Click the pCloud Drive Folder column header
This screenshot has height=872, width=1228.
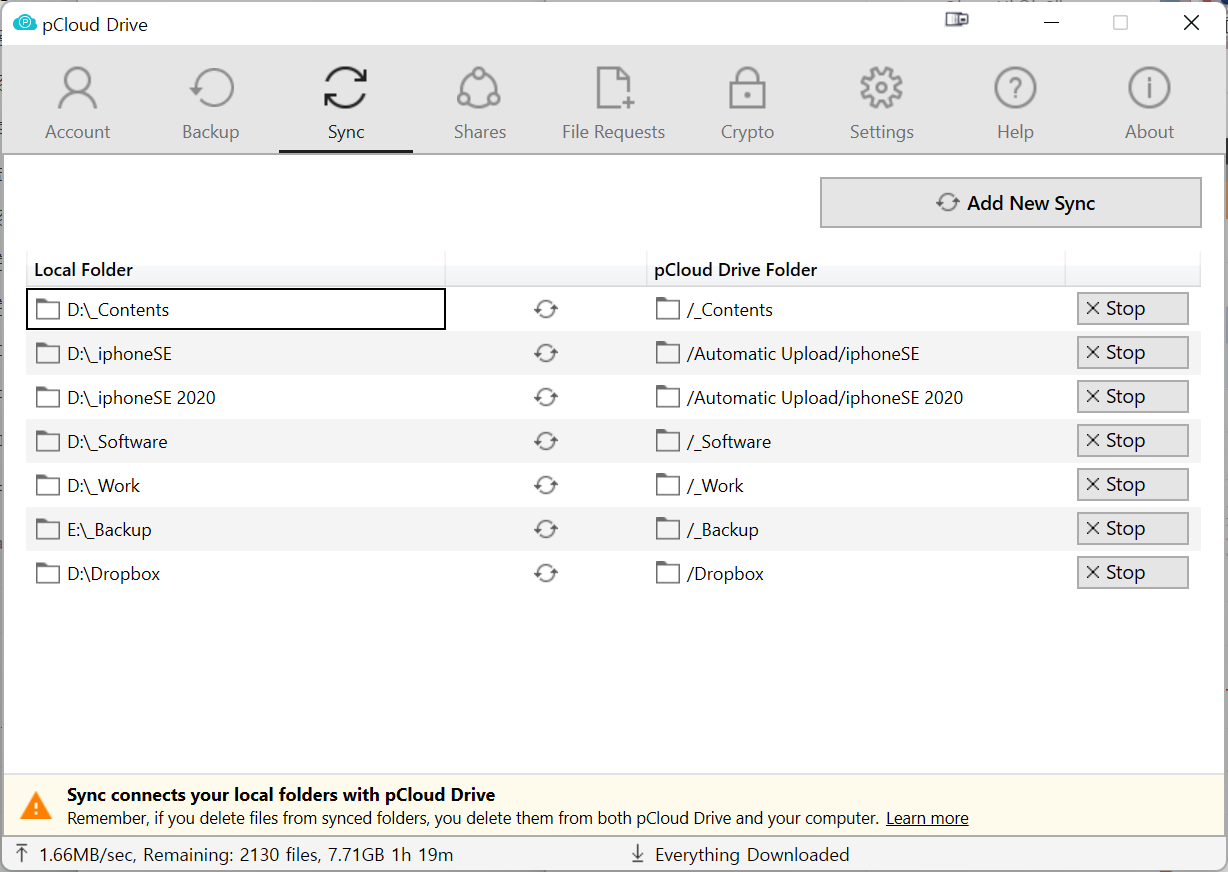click(x=856, y=269)
